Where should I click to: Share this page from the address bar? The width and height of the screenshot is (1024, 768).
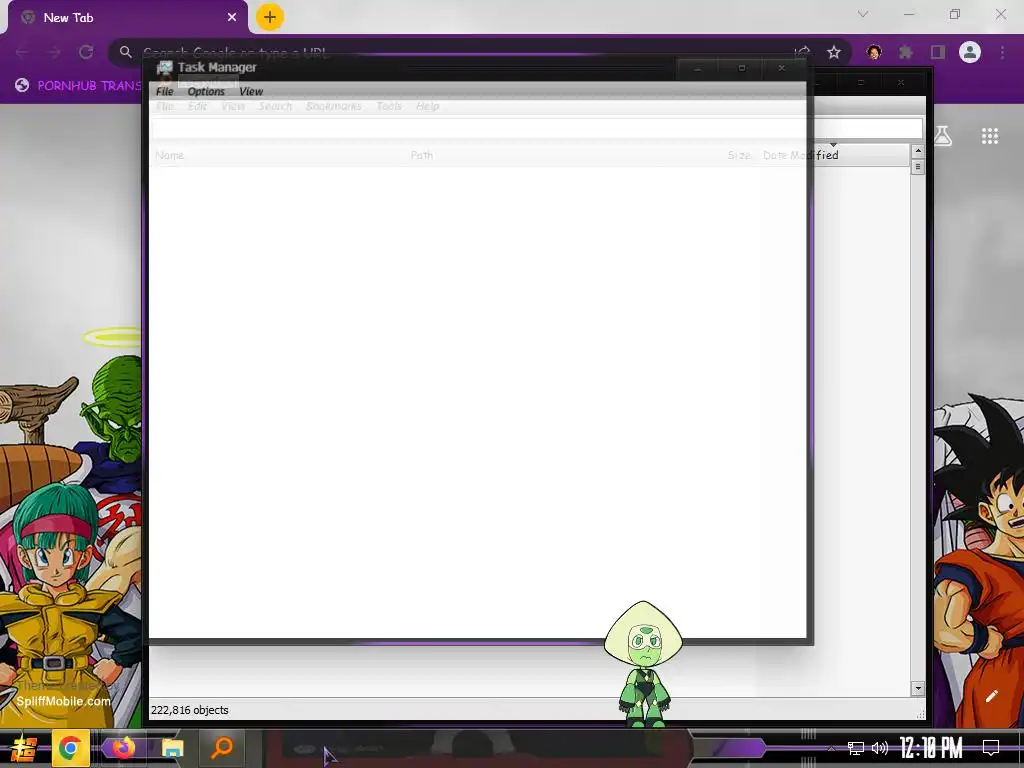(x=803, y=52)
